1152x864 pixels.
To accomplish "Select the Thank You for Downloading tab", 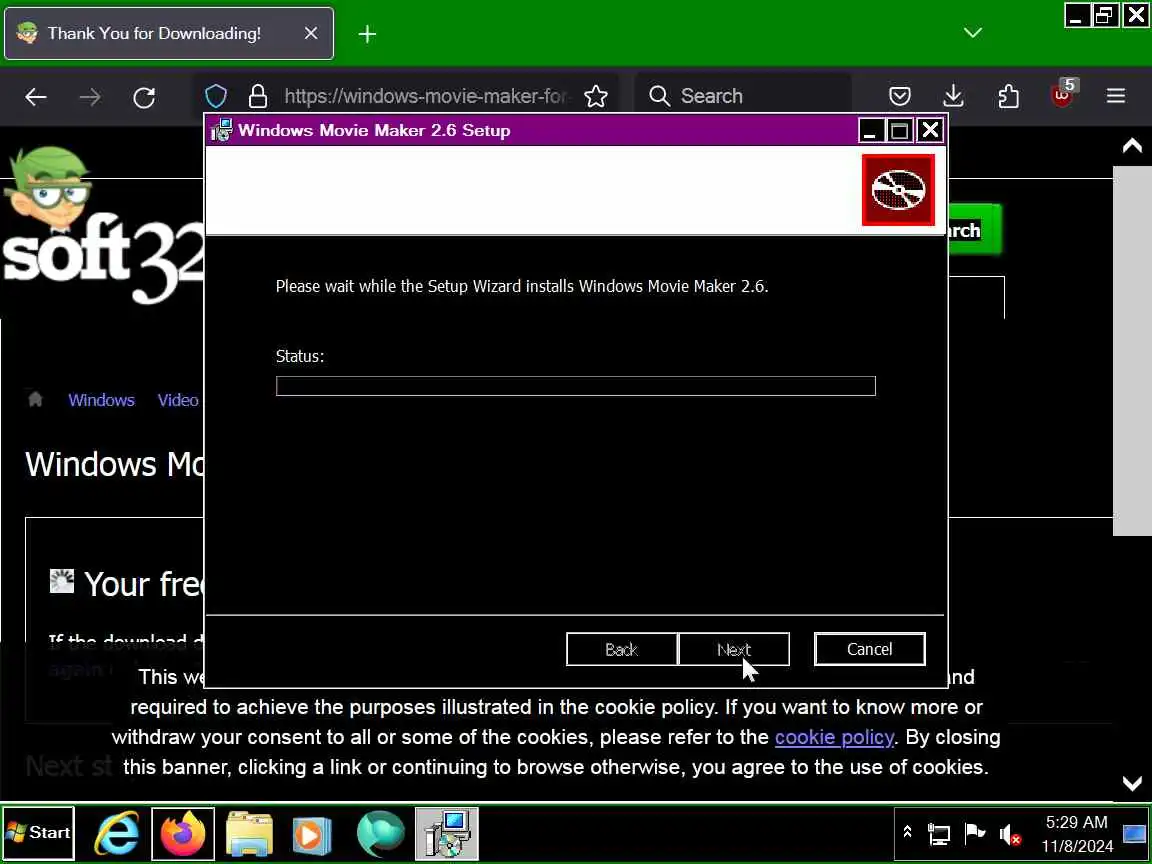I will pos(169,34).
